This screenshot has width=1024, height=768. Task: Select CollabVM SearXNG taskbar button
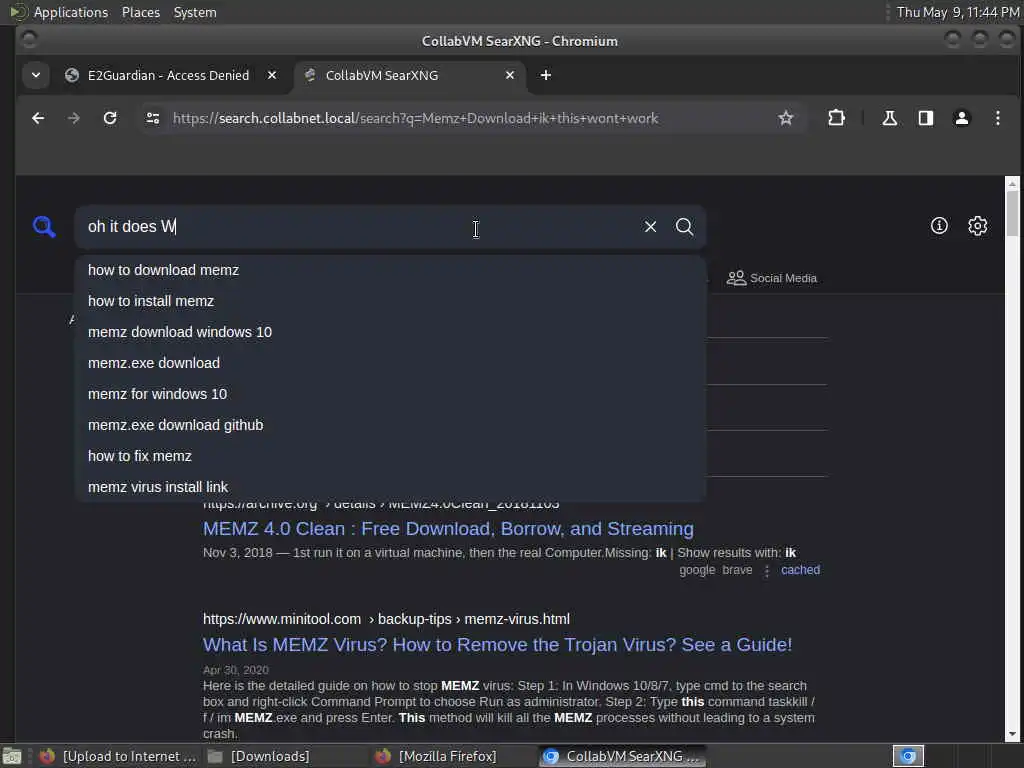[622, 756]
